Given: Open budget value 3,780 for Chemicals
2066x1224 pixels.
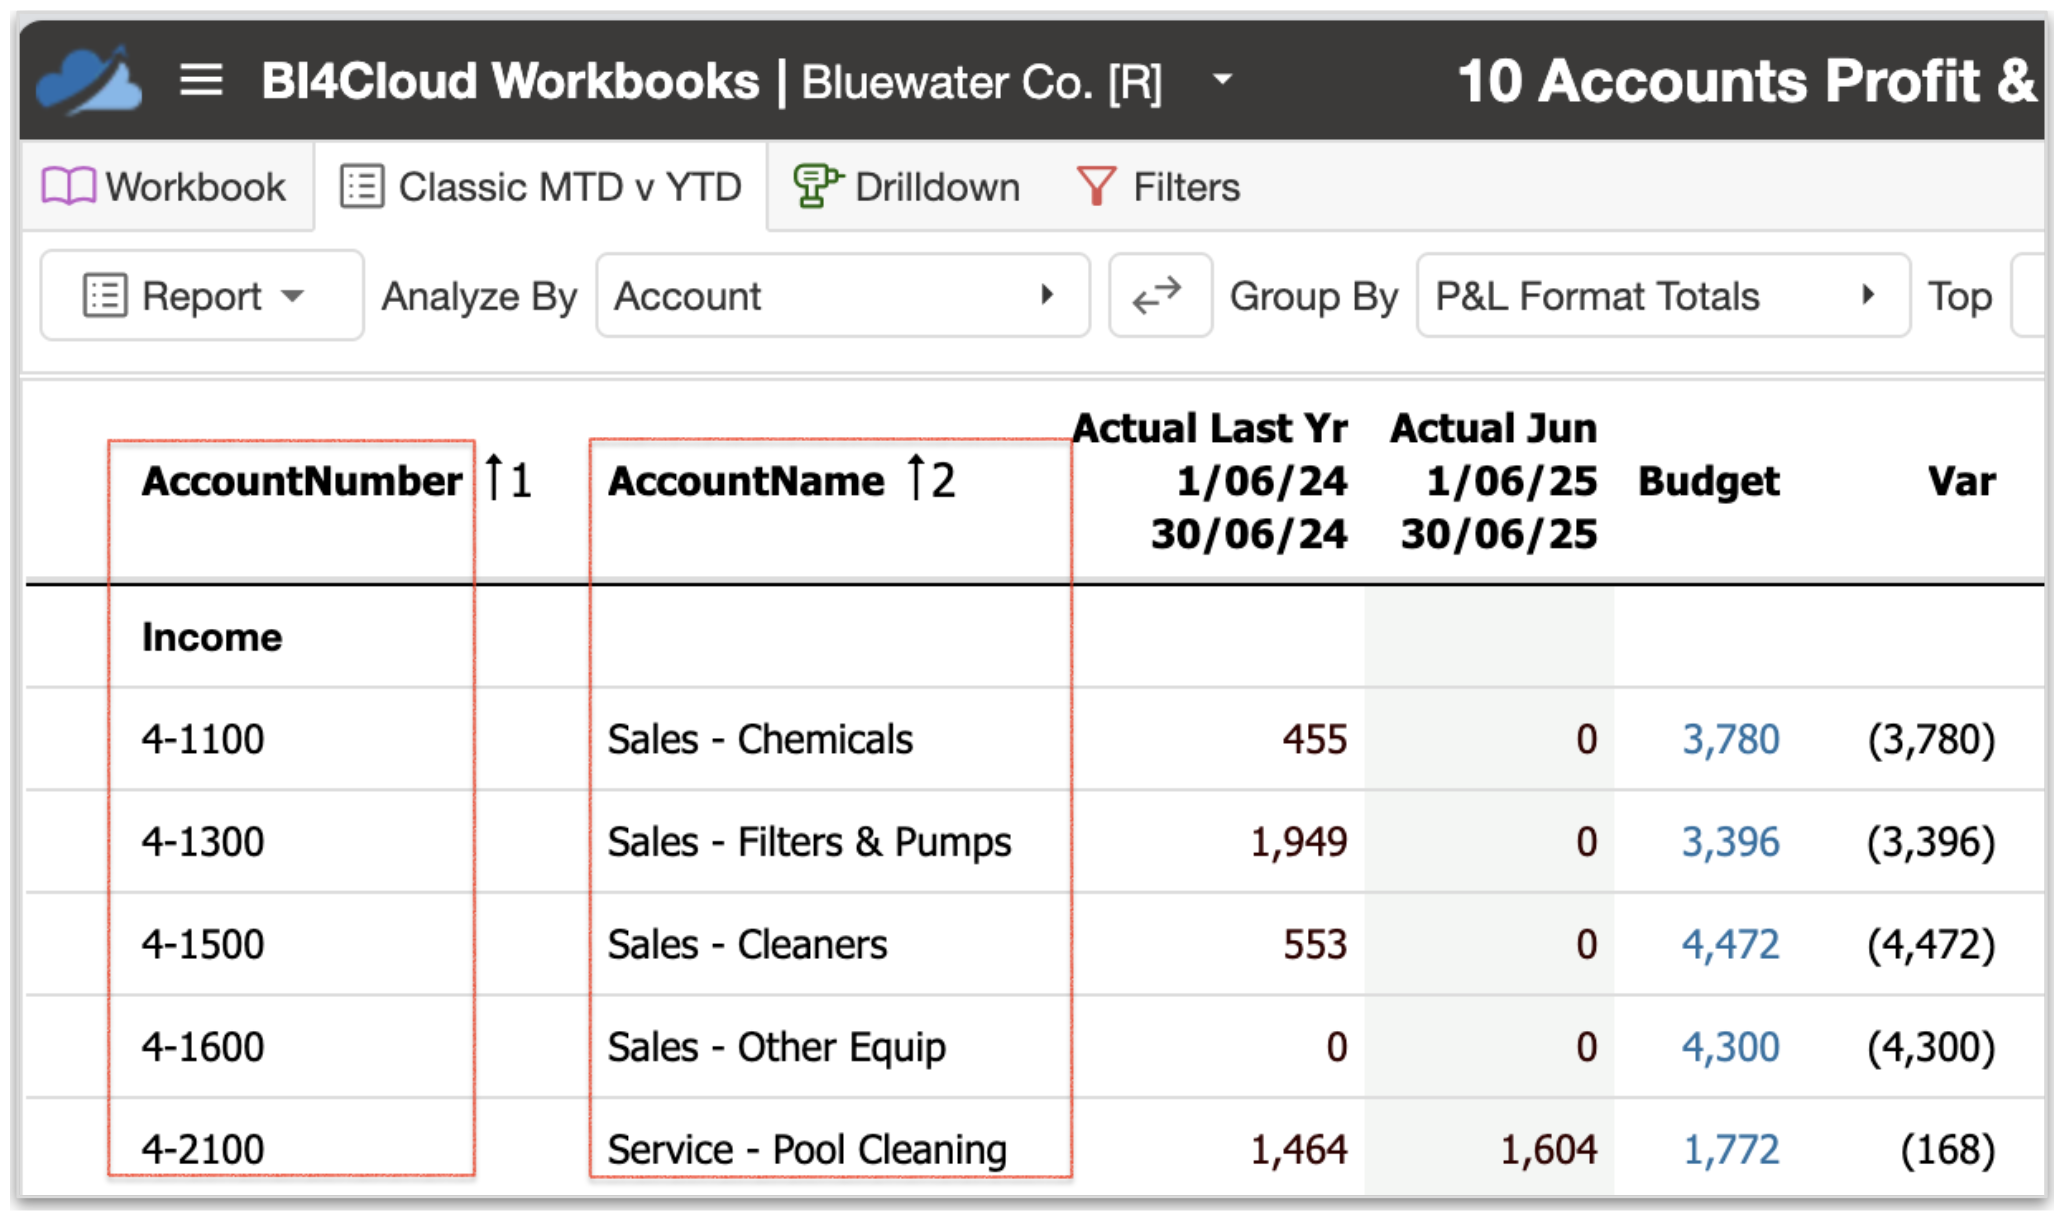Looking at the screenshot, I should click(x=1731, y=740).
